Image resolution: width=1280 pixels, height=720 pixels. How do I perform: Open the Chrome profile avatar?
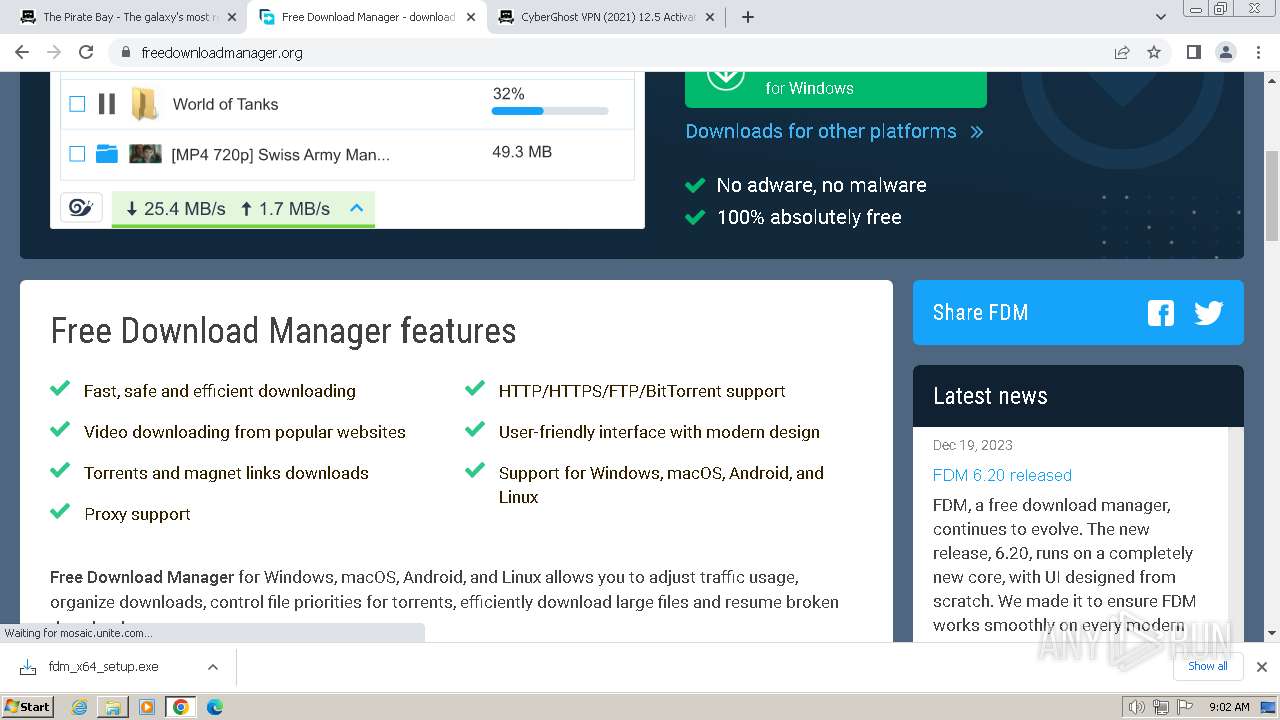point(1226,52)
